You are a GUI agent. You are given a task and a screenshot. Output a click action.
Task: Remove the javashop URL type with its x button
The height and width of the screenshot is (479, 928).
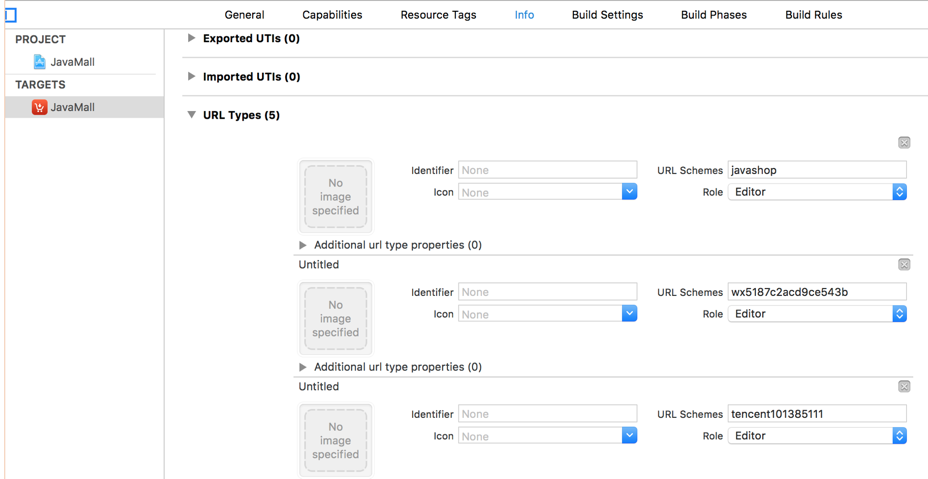click(x=904, y=143)
